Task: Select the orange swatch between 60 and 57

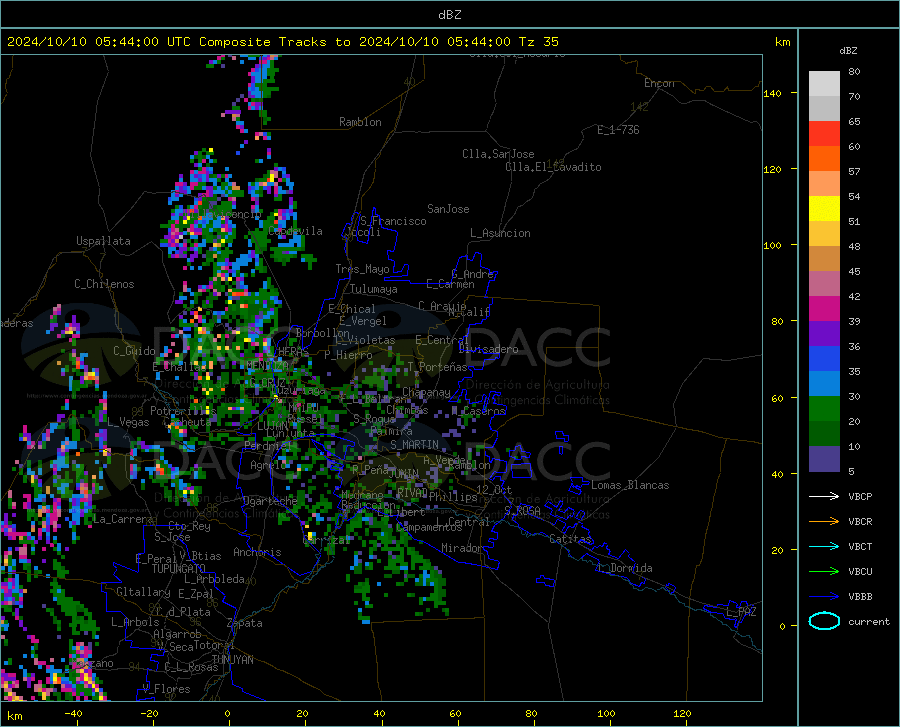Action: (824, 159)
